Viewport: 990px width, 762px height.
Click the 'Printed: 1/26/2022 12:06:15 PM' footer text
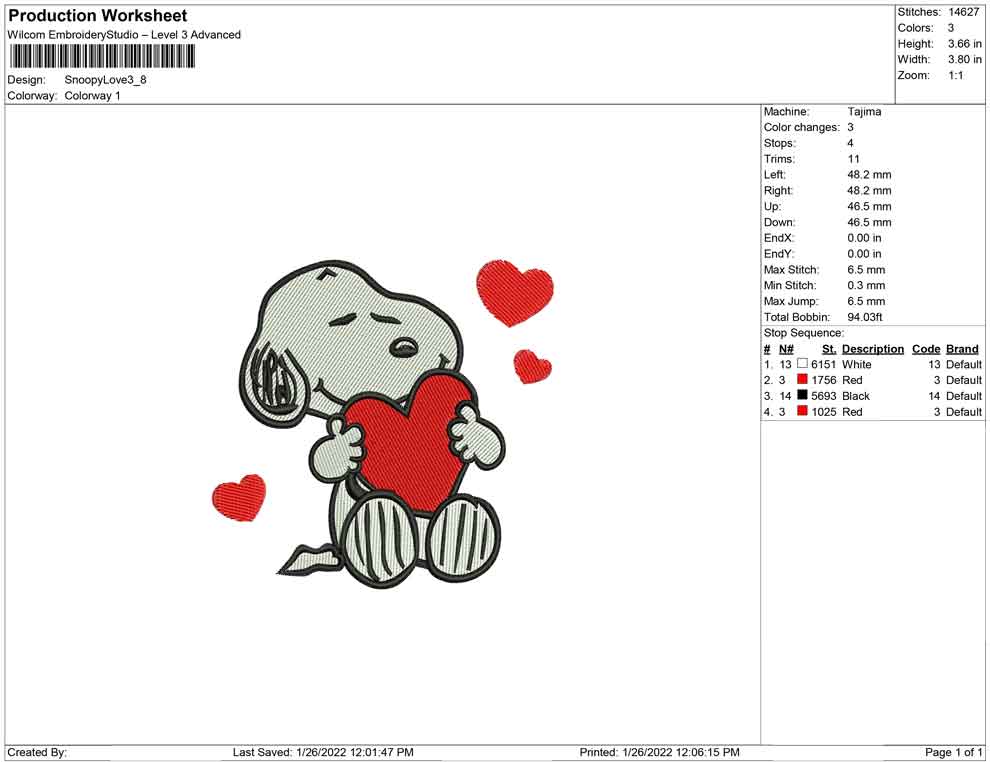[660, 752]
